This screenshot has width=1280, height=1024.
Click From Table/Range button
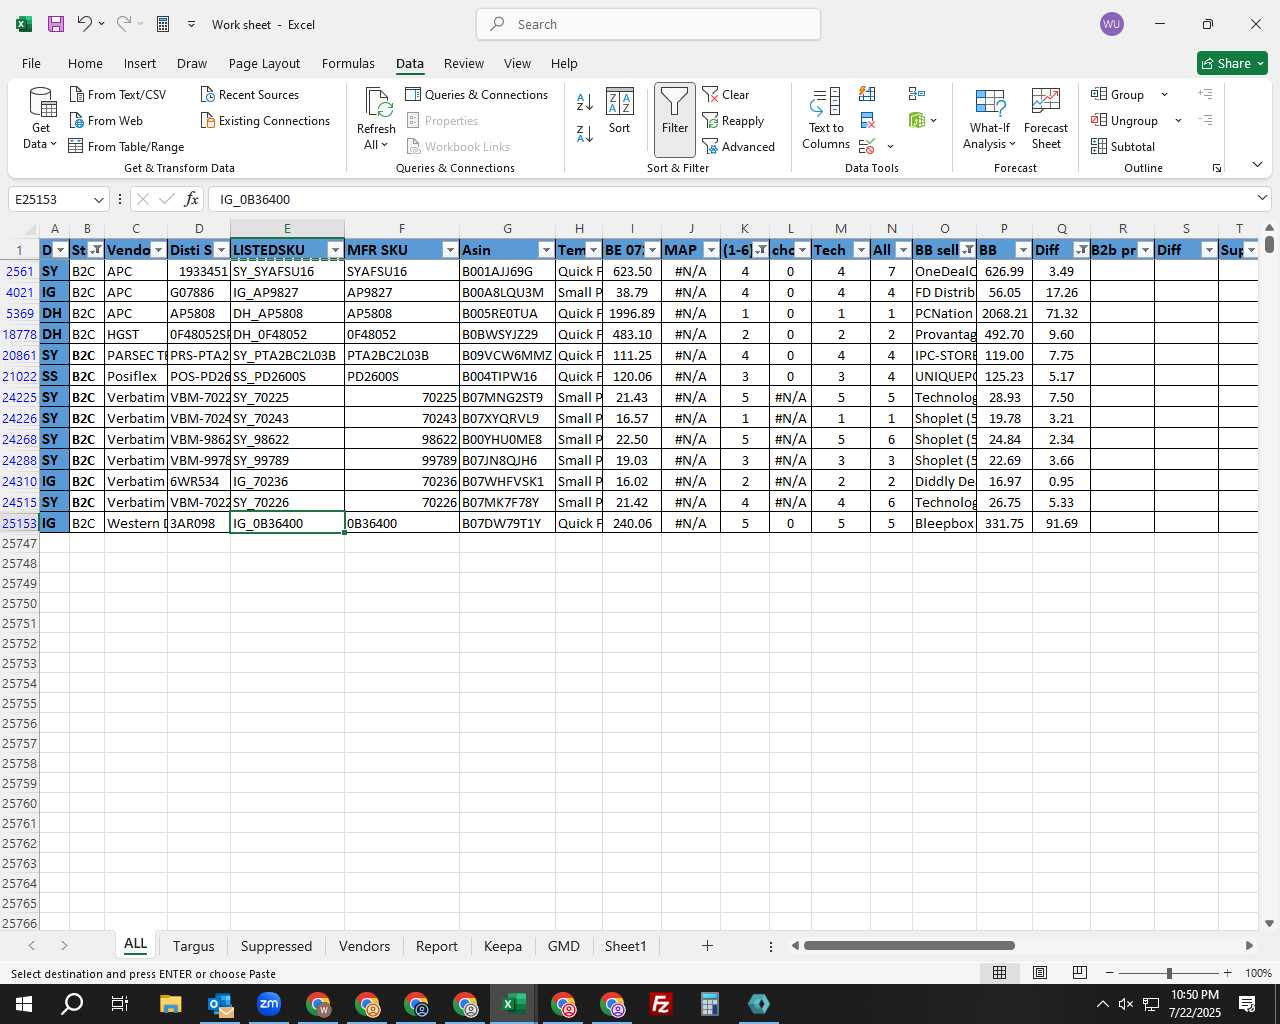126,146
